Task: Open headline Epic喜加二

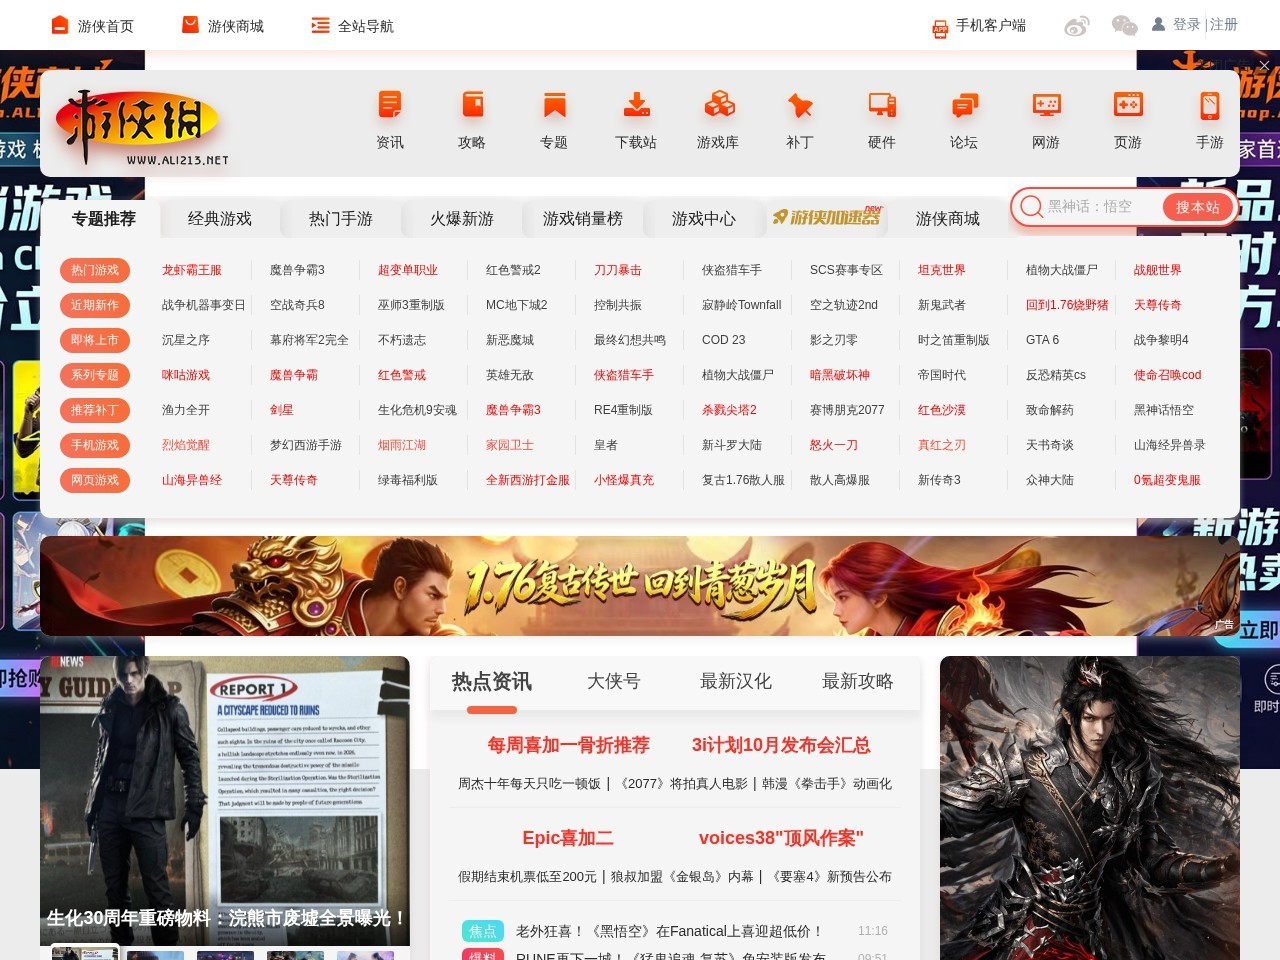Action: (x=568, y=838)
